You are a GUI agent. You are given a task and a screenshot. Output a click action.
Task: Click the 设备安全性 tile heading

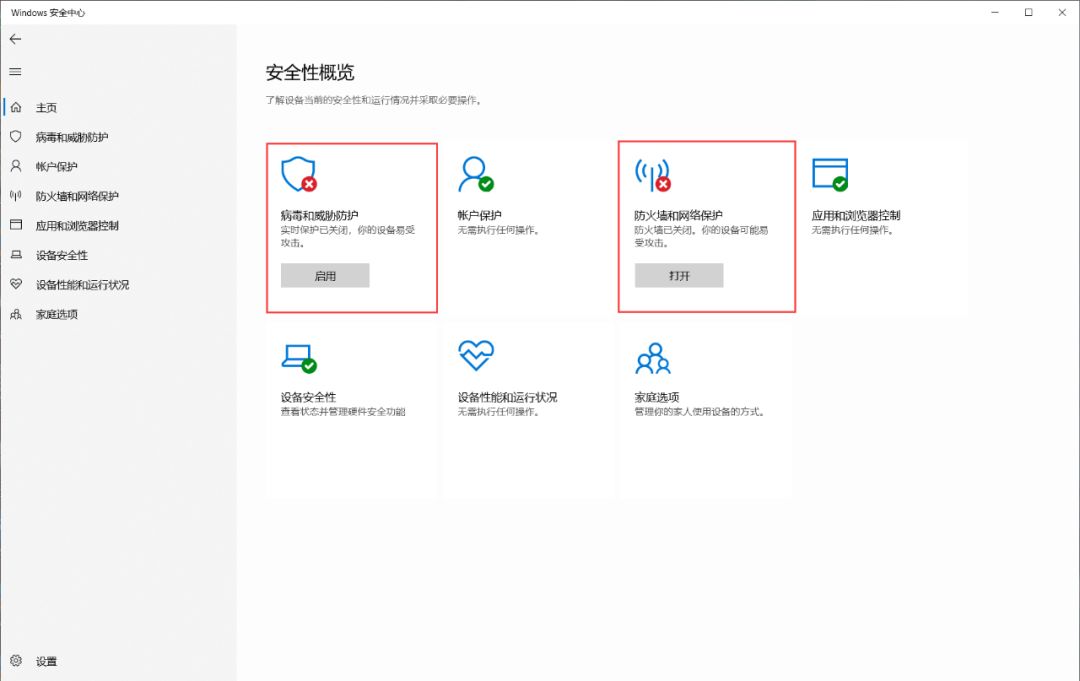point(308,397)
